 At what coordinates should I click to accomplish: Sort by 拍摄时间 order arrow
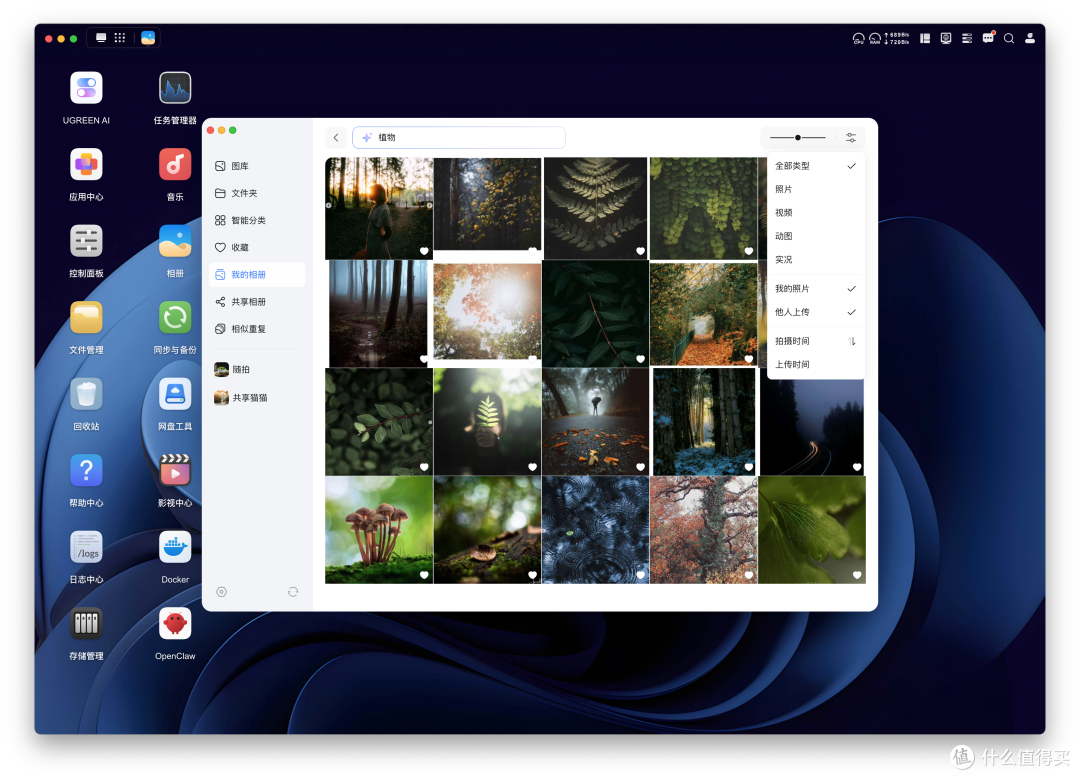(x=851, y=341)
